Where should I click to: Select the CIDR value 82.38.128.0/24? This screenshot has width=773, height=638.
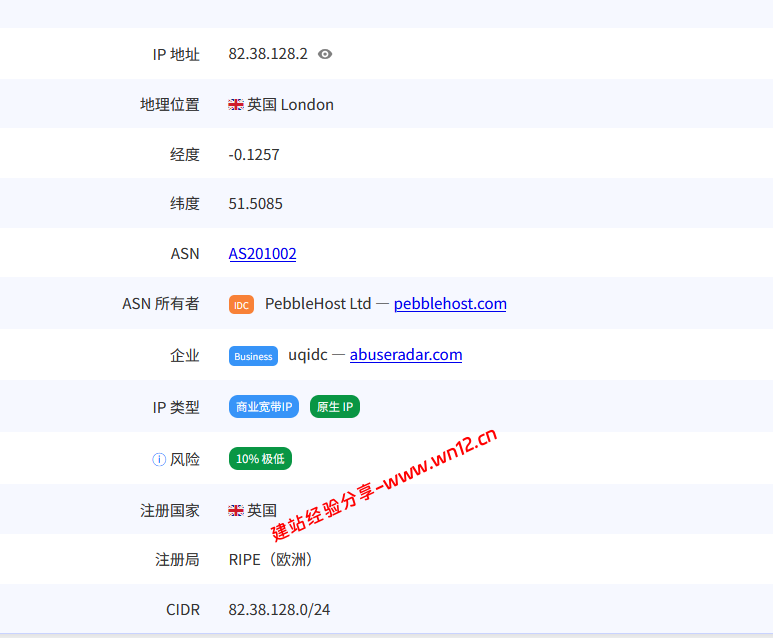[x=279, y=610]
